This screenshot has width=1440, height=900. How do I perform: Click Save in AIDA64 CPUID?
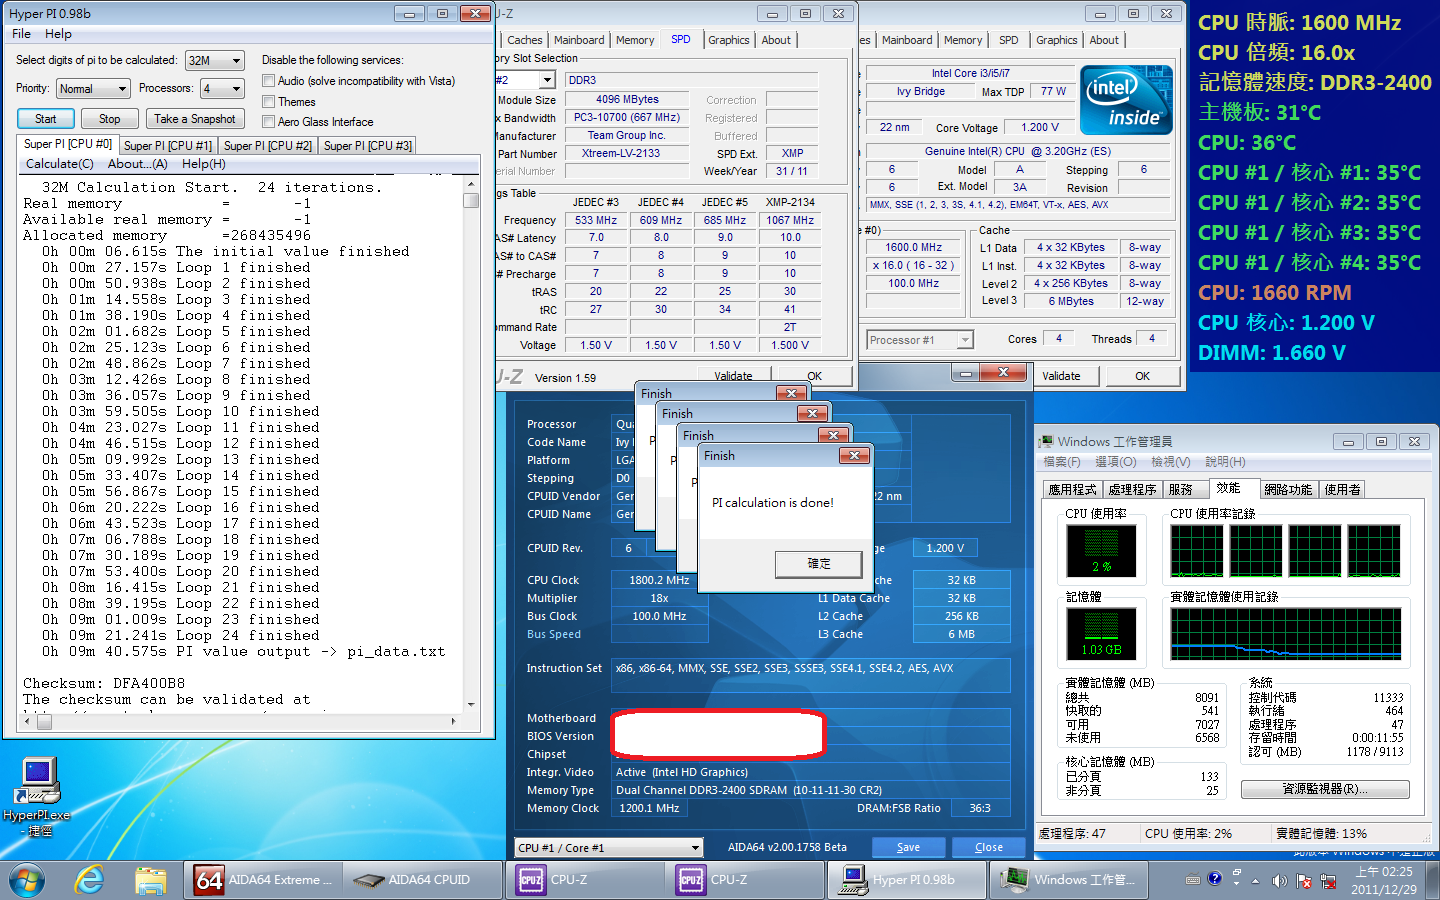point(908,848)
